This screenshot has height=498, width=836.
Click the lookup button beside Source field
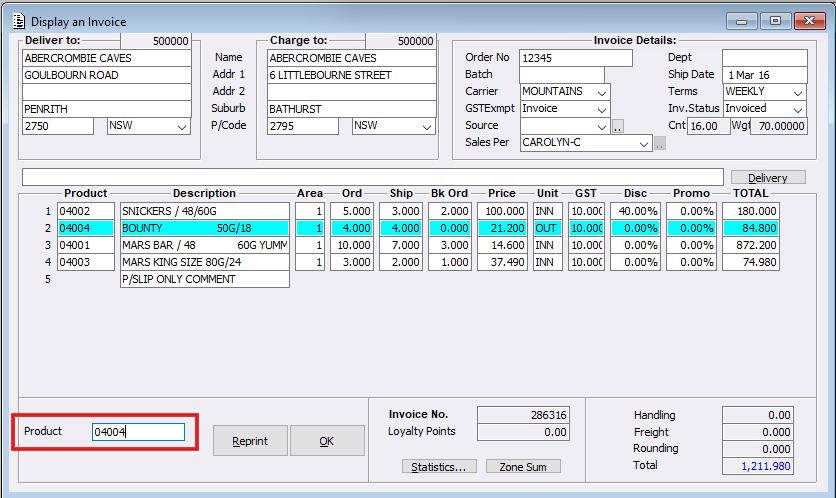(x=617, y=127)
